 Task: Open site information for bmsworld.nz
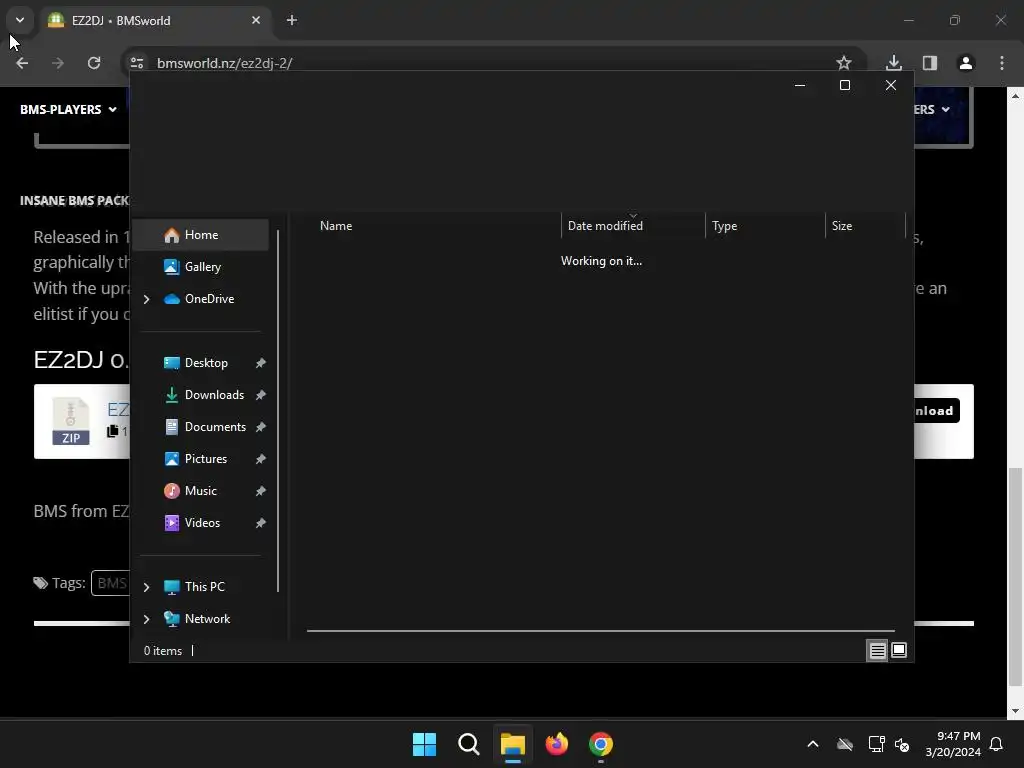137,63
